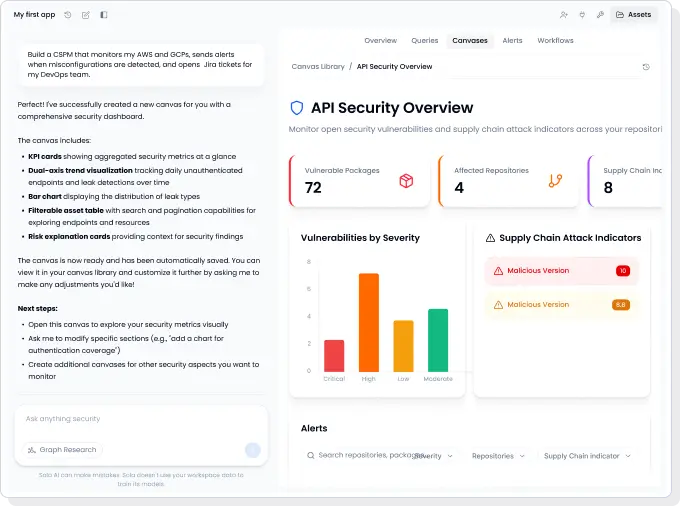The height and width of the screenshot is (506, 680).
Task: Click the search magnifier icon in Alerts
Action: [x=311, y=455]
